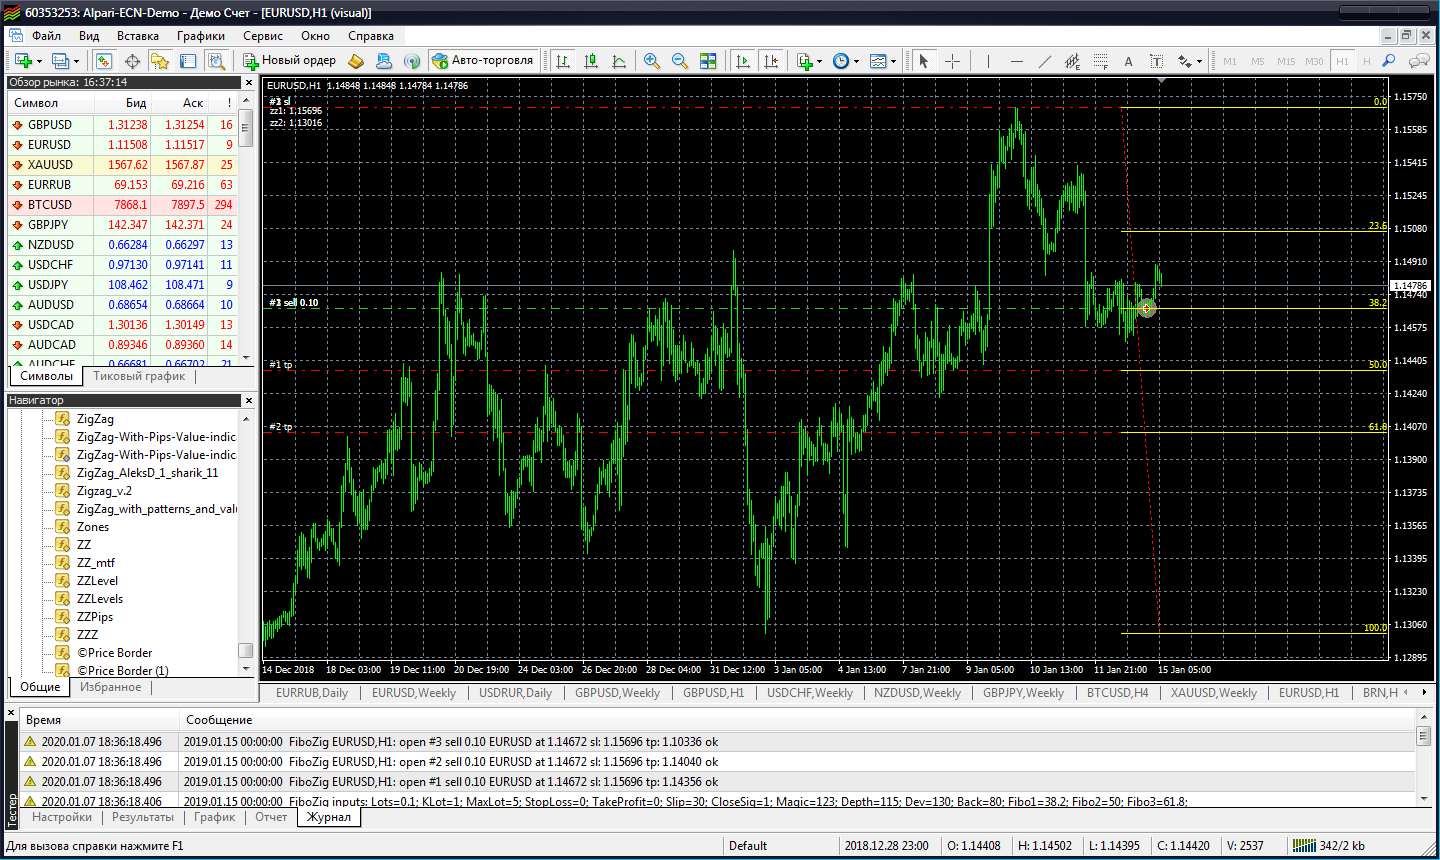Draw a trendline with the diagonal line tool
The image size is (1440, 860).
[1045, 61]
